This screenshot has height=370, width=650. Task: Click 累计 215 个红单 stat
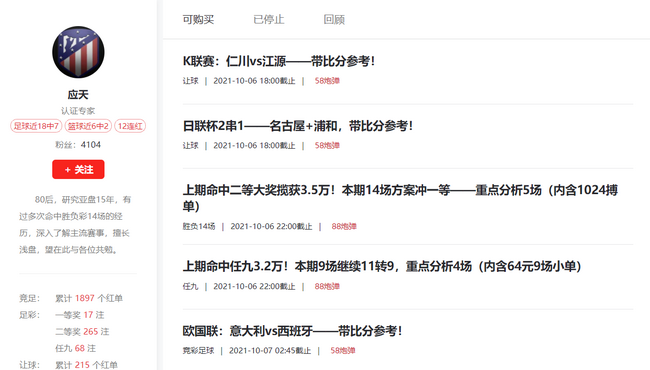click(86, 365)
